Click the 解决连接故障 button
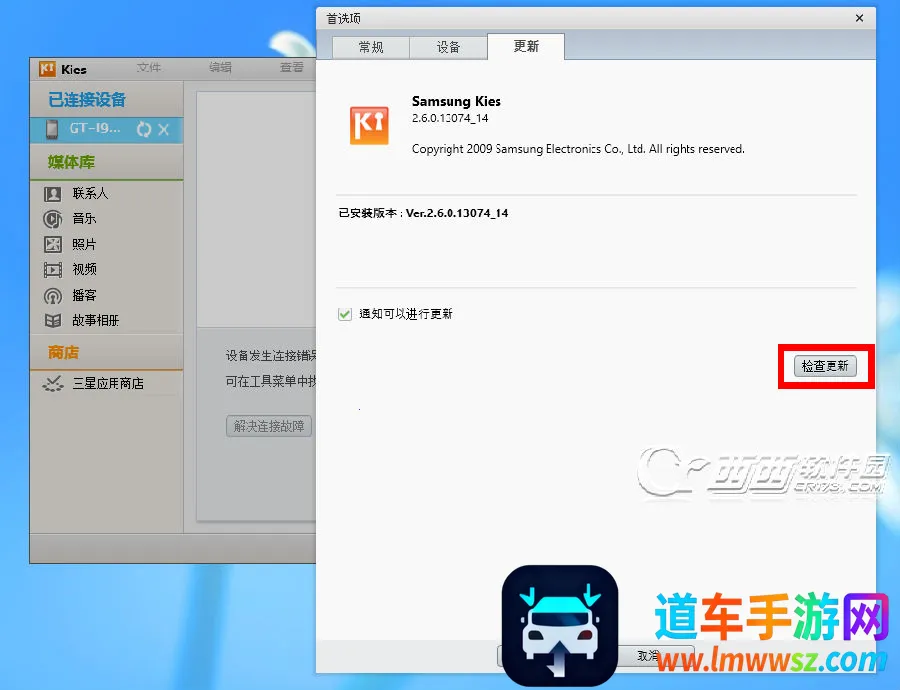This screenshot has height=690, width=900. coord(270,426)
